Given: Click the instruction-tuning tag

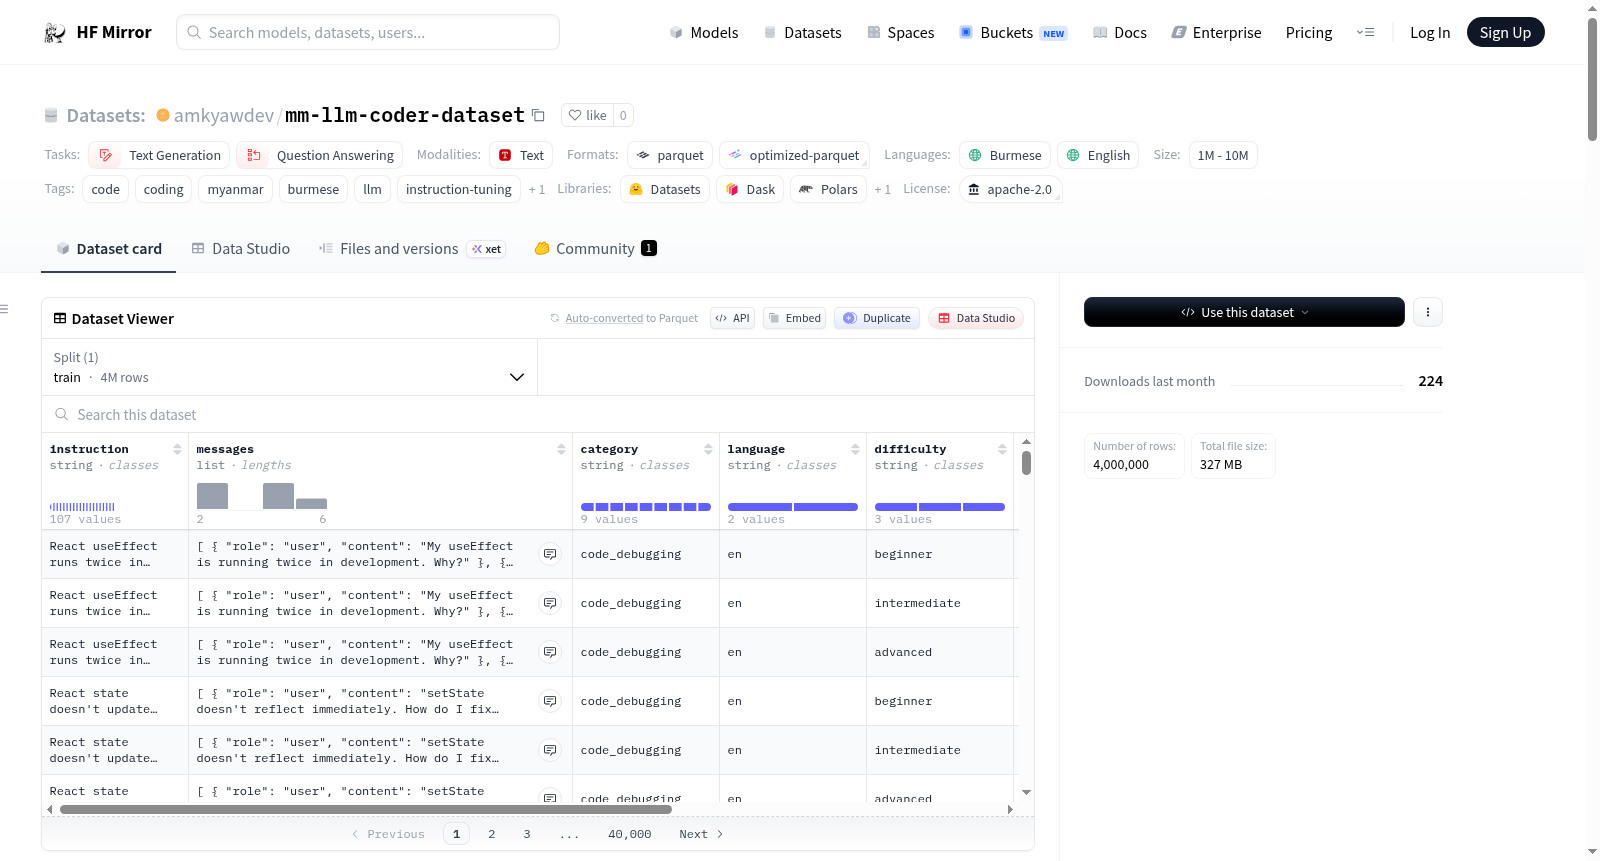Looking at the screenshot, I should point(458,189).
